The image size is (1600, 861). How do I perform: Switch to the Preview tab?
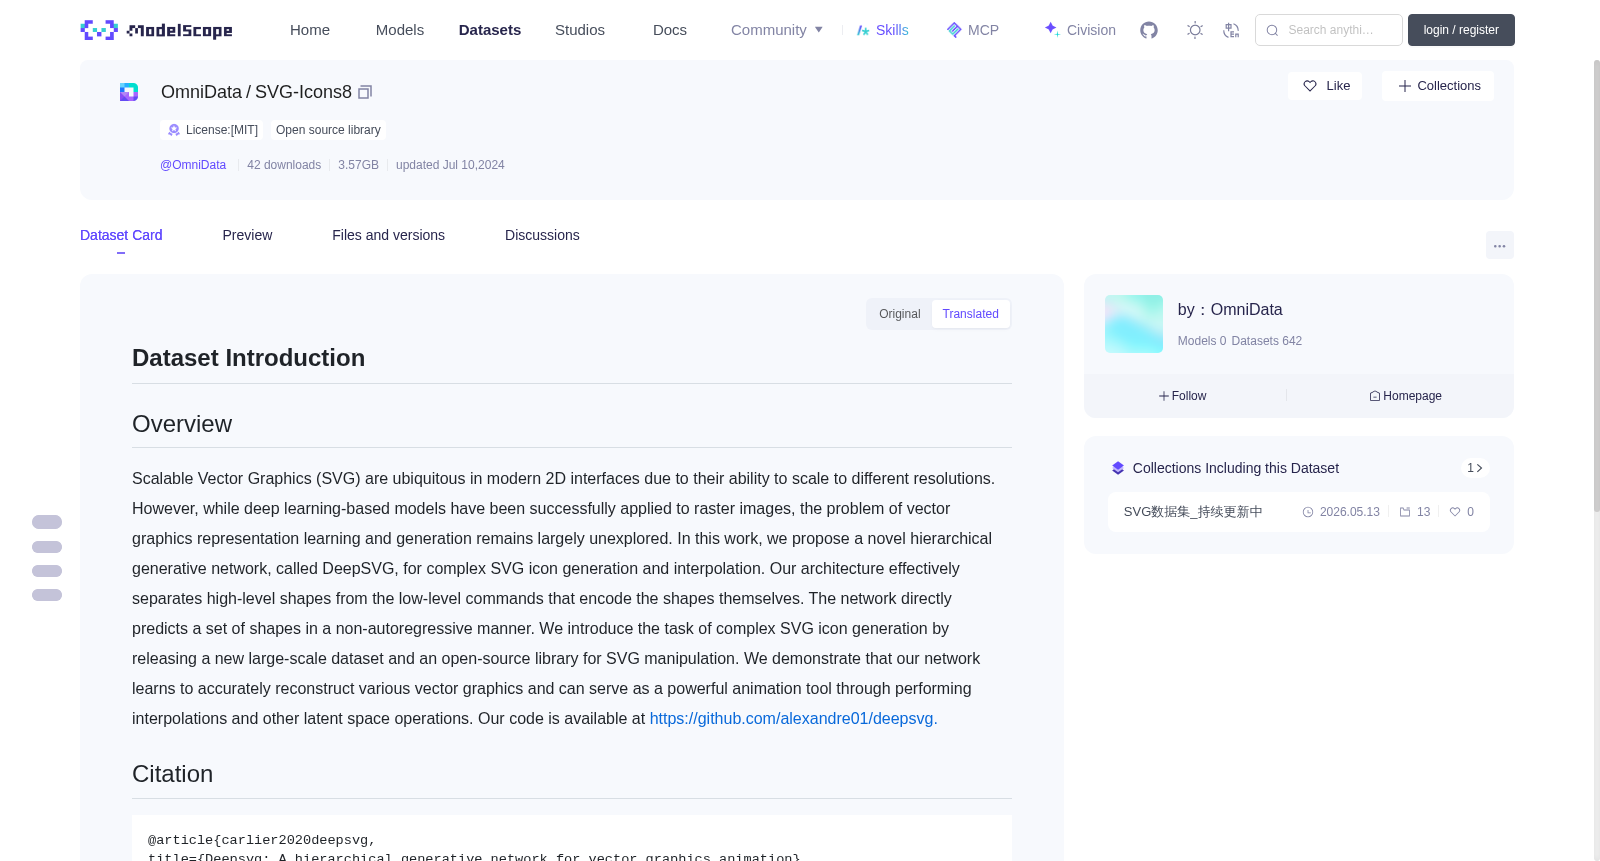[247, 235]
